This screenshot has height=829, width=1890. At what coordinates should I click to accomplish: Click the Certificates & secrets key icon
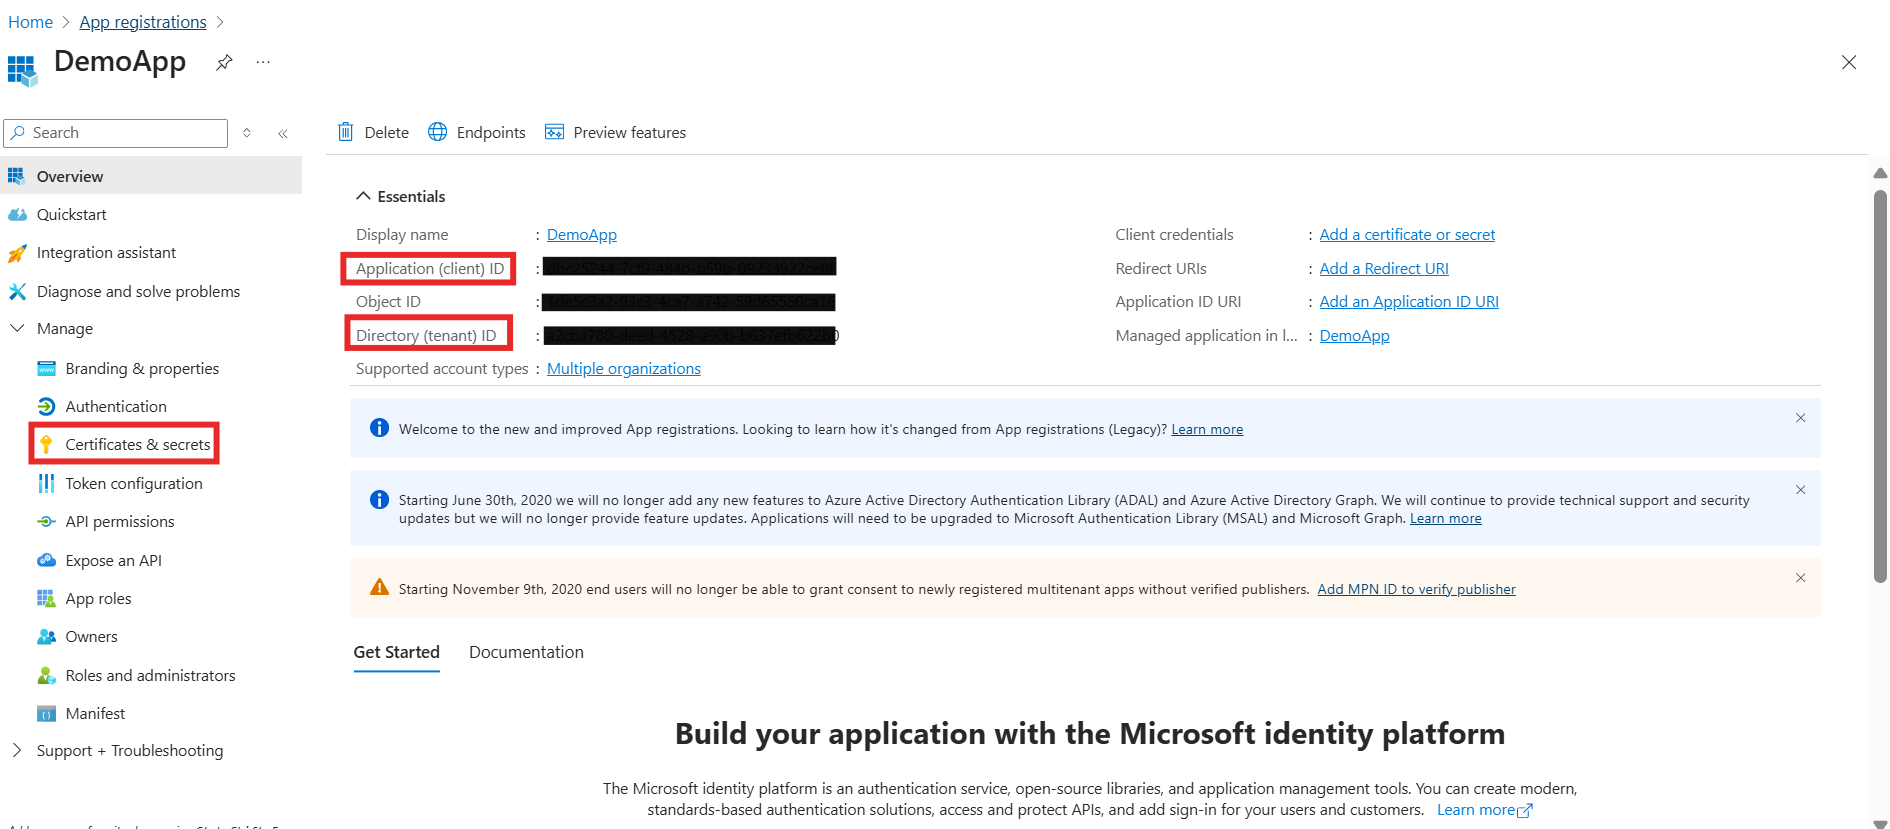click(x=46, y=444)
